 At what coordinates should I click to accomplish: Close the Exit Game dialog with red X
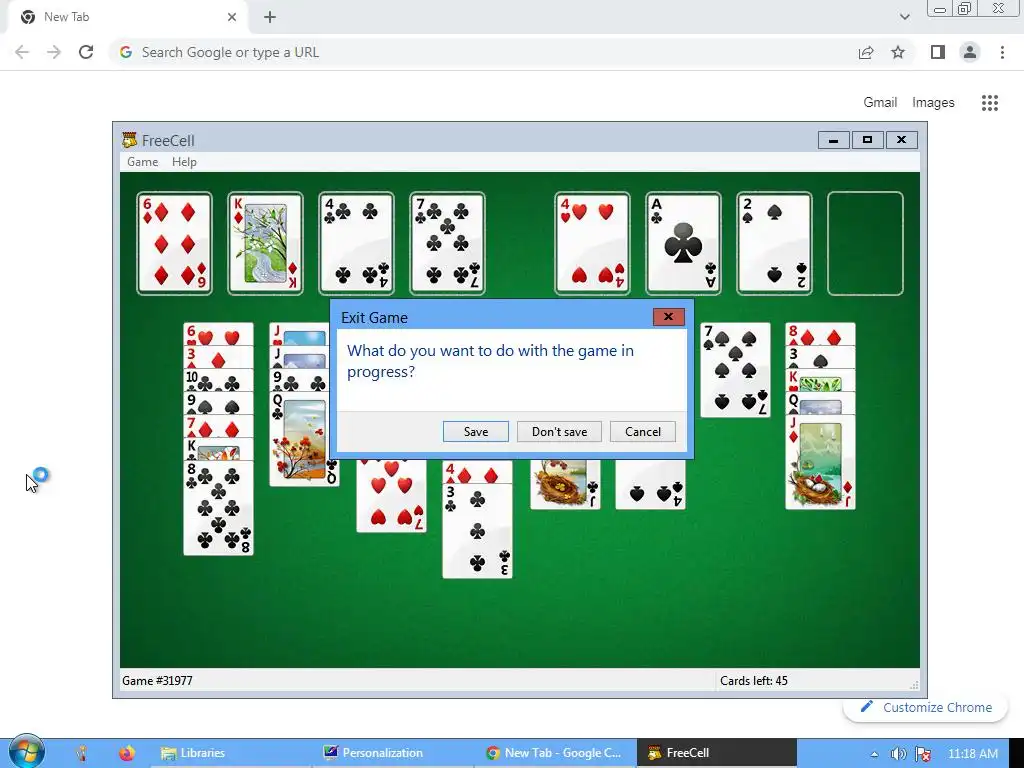[669, 317]
